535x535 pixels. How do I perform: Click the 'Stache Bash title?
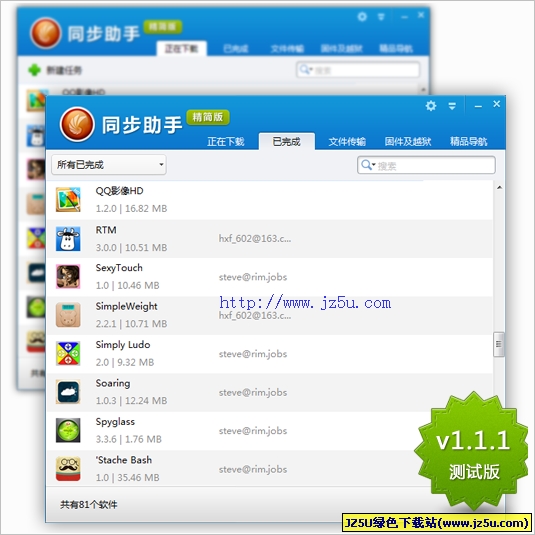[x=124, y=460]
